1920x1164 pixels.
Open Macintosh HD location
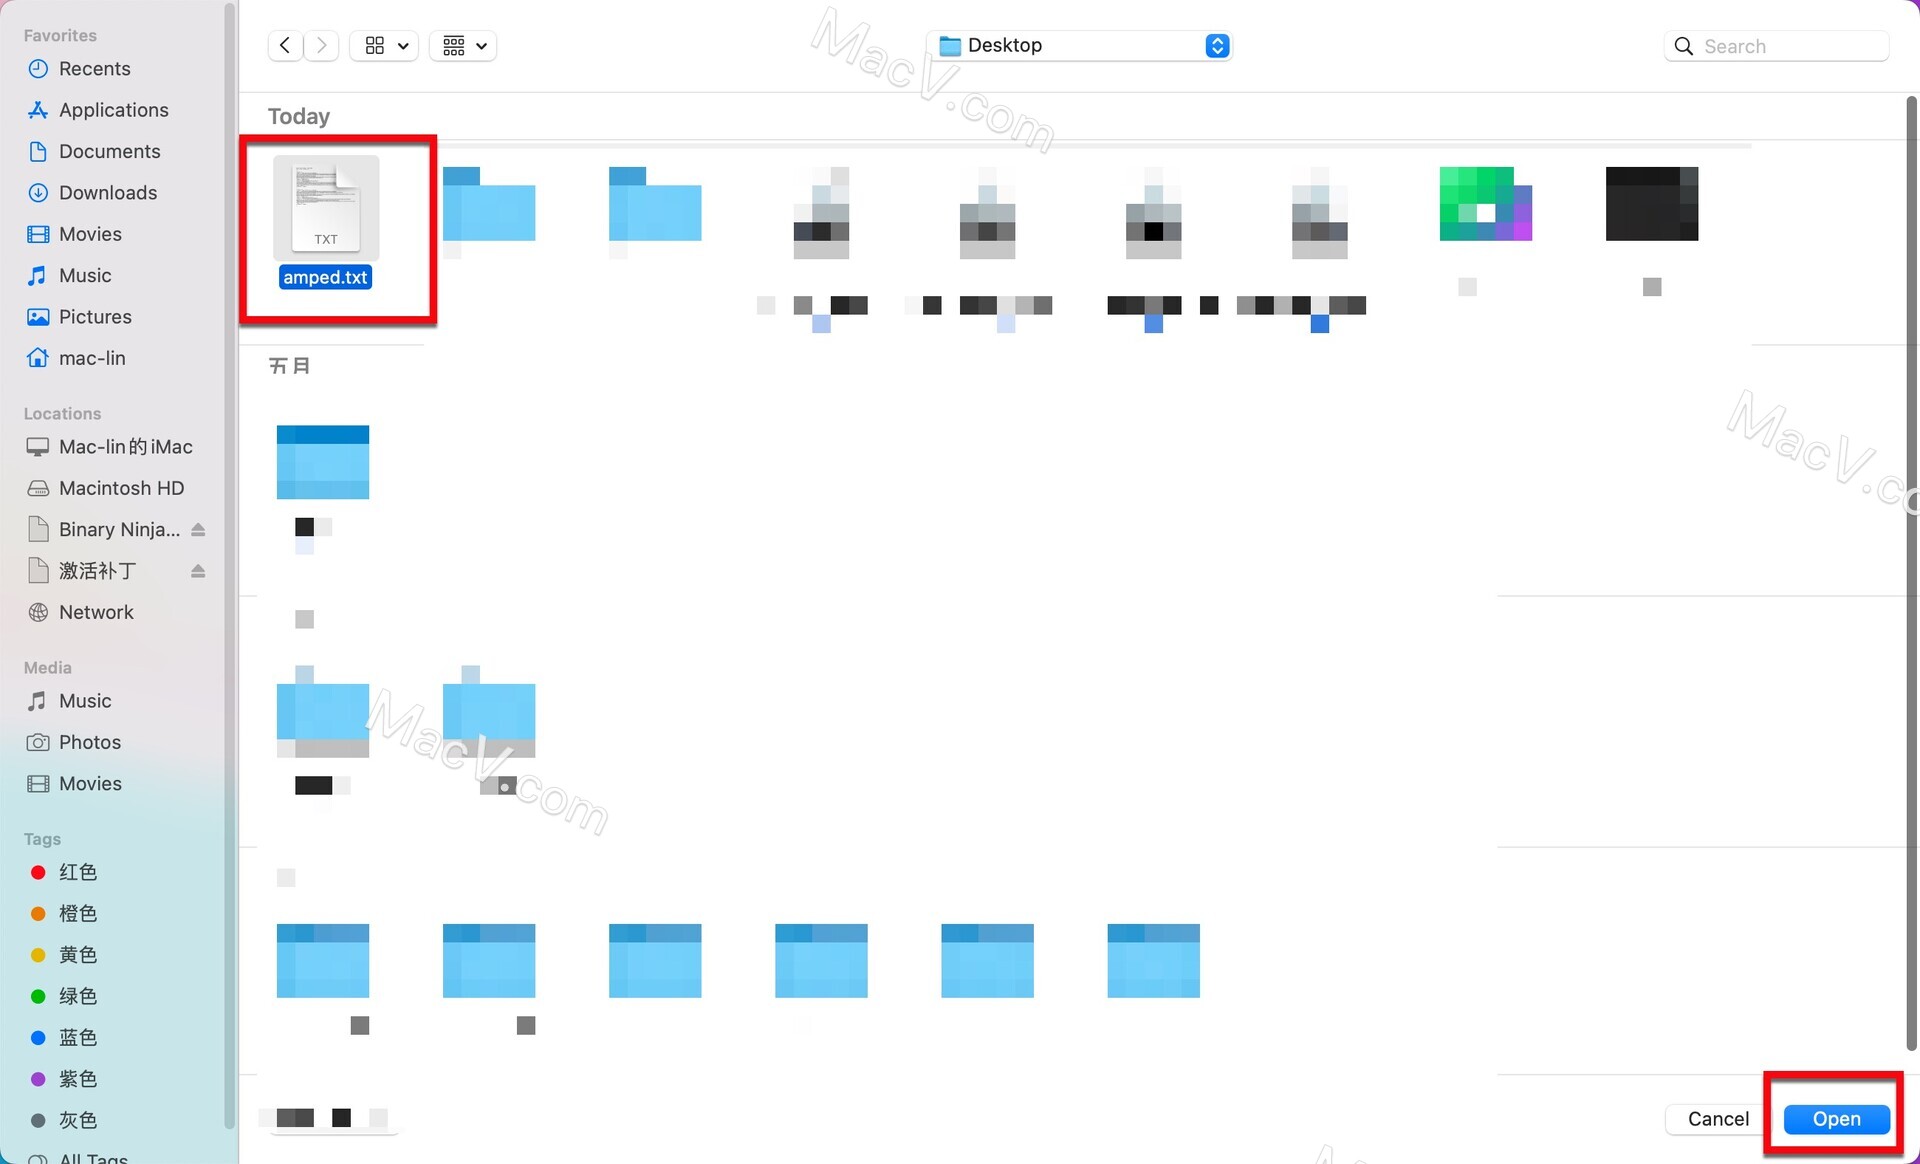121,488
